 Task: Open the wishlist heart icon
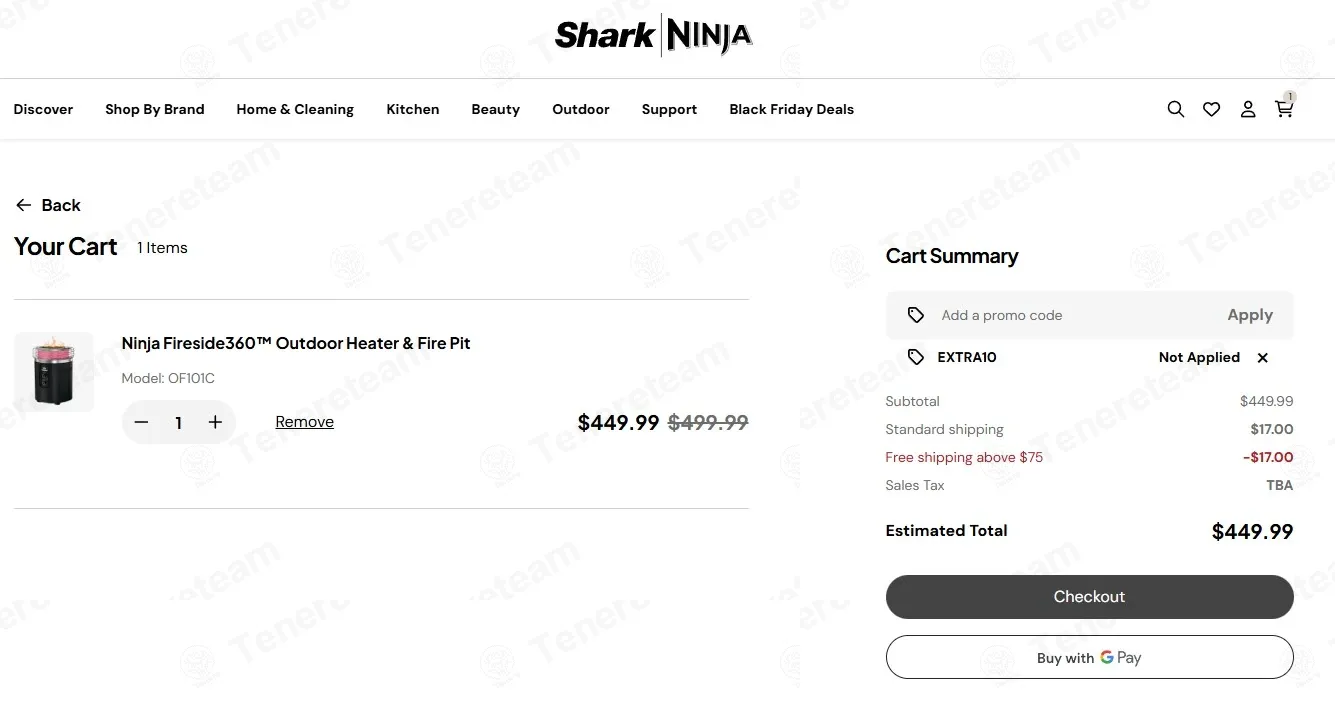(1212, 109)
